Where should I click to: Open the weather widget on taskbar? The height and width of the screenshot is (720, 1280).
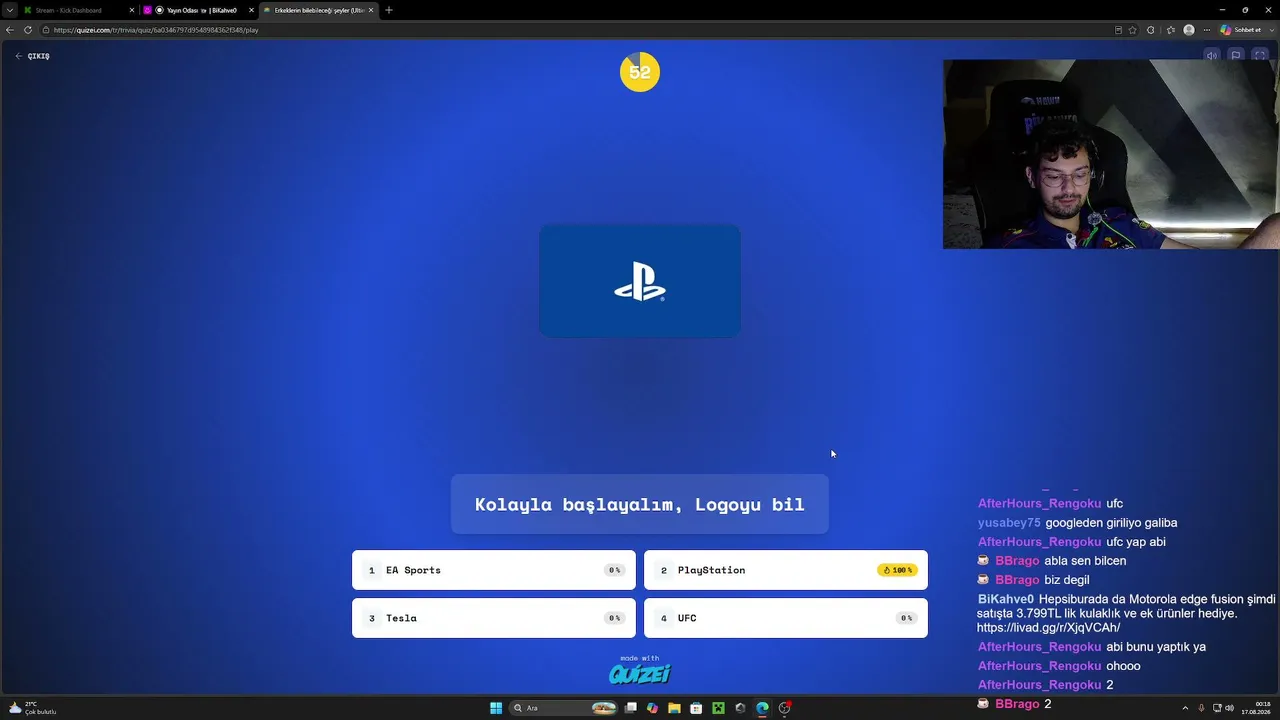(x=32, y=708)
